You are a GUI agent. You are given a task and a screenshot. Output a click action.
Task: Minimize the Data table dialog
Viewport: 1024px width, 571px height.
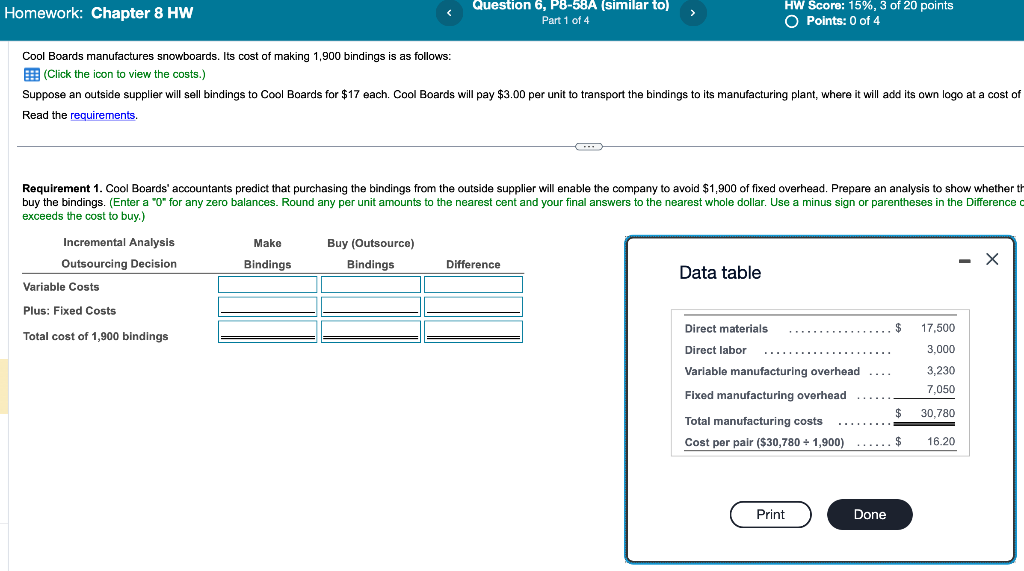pos(965,261)
